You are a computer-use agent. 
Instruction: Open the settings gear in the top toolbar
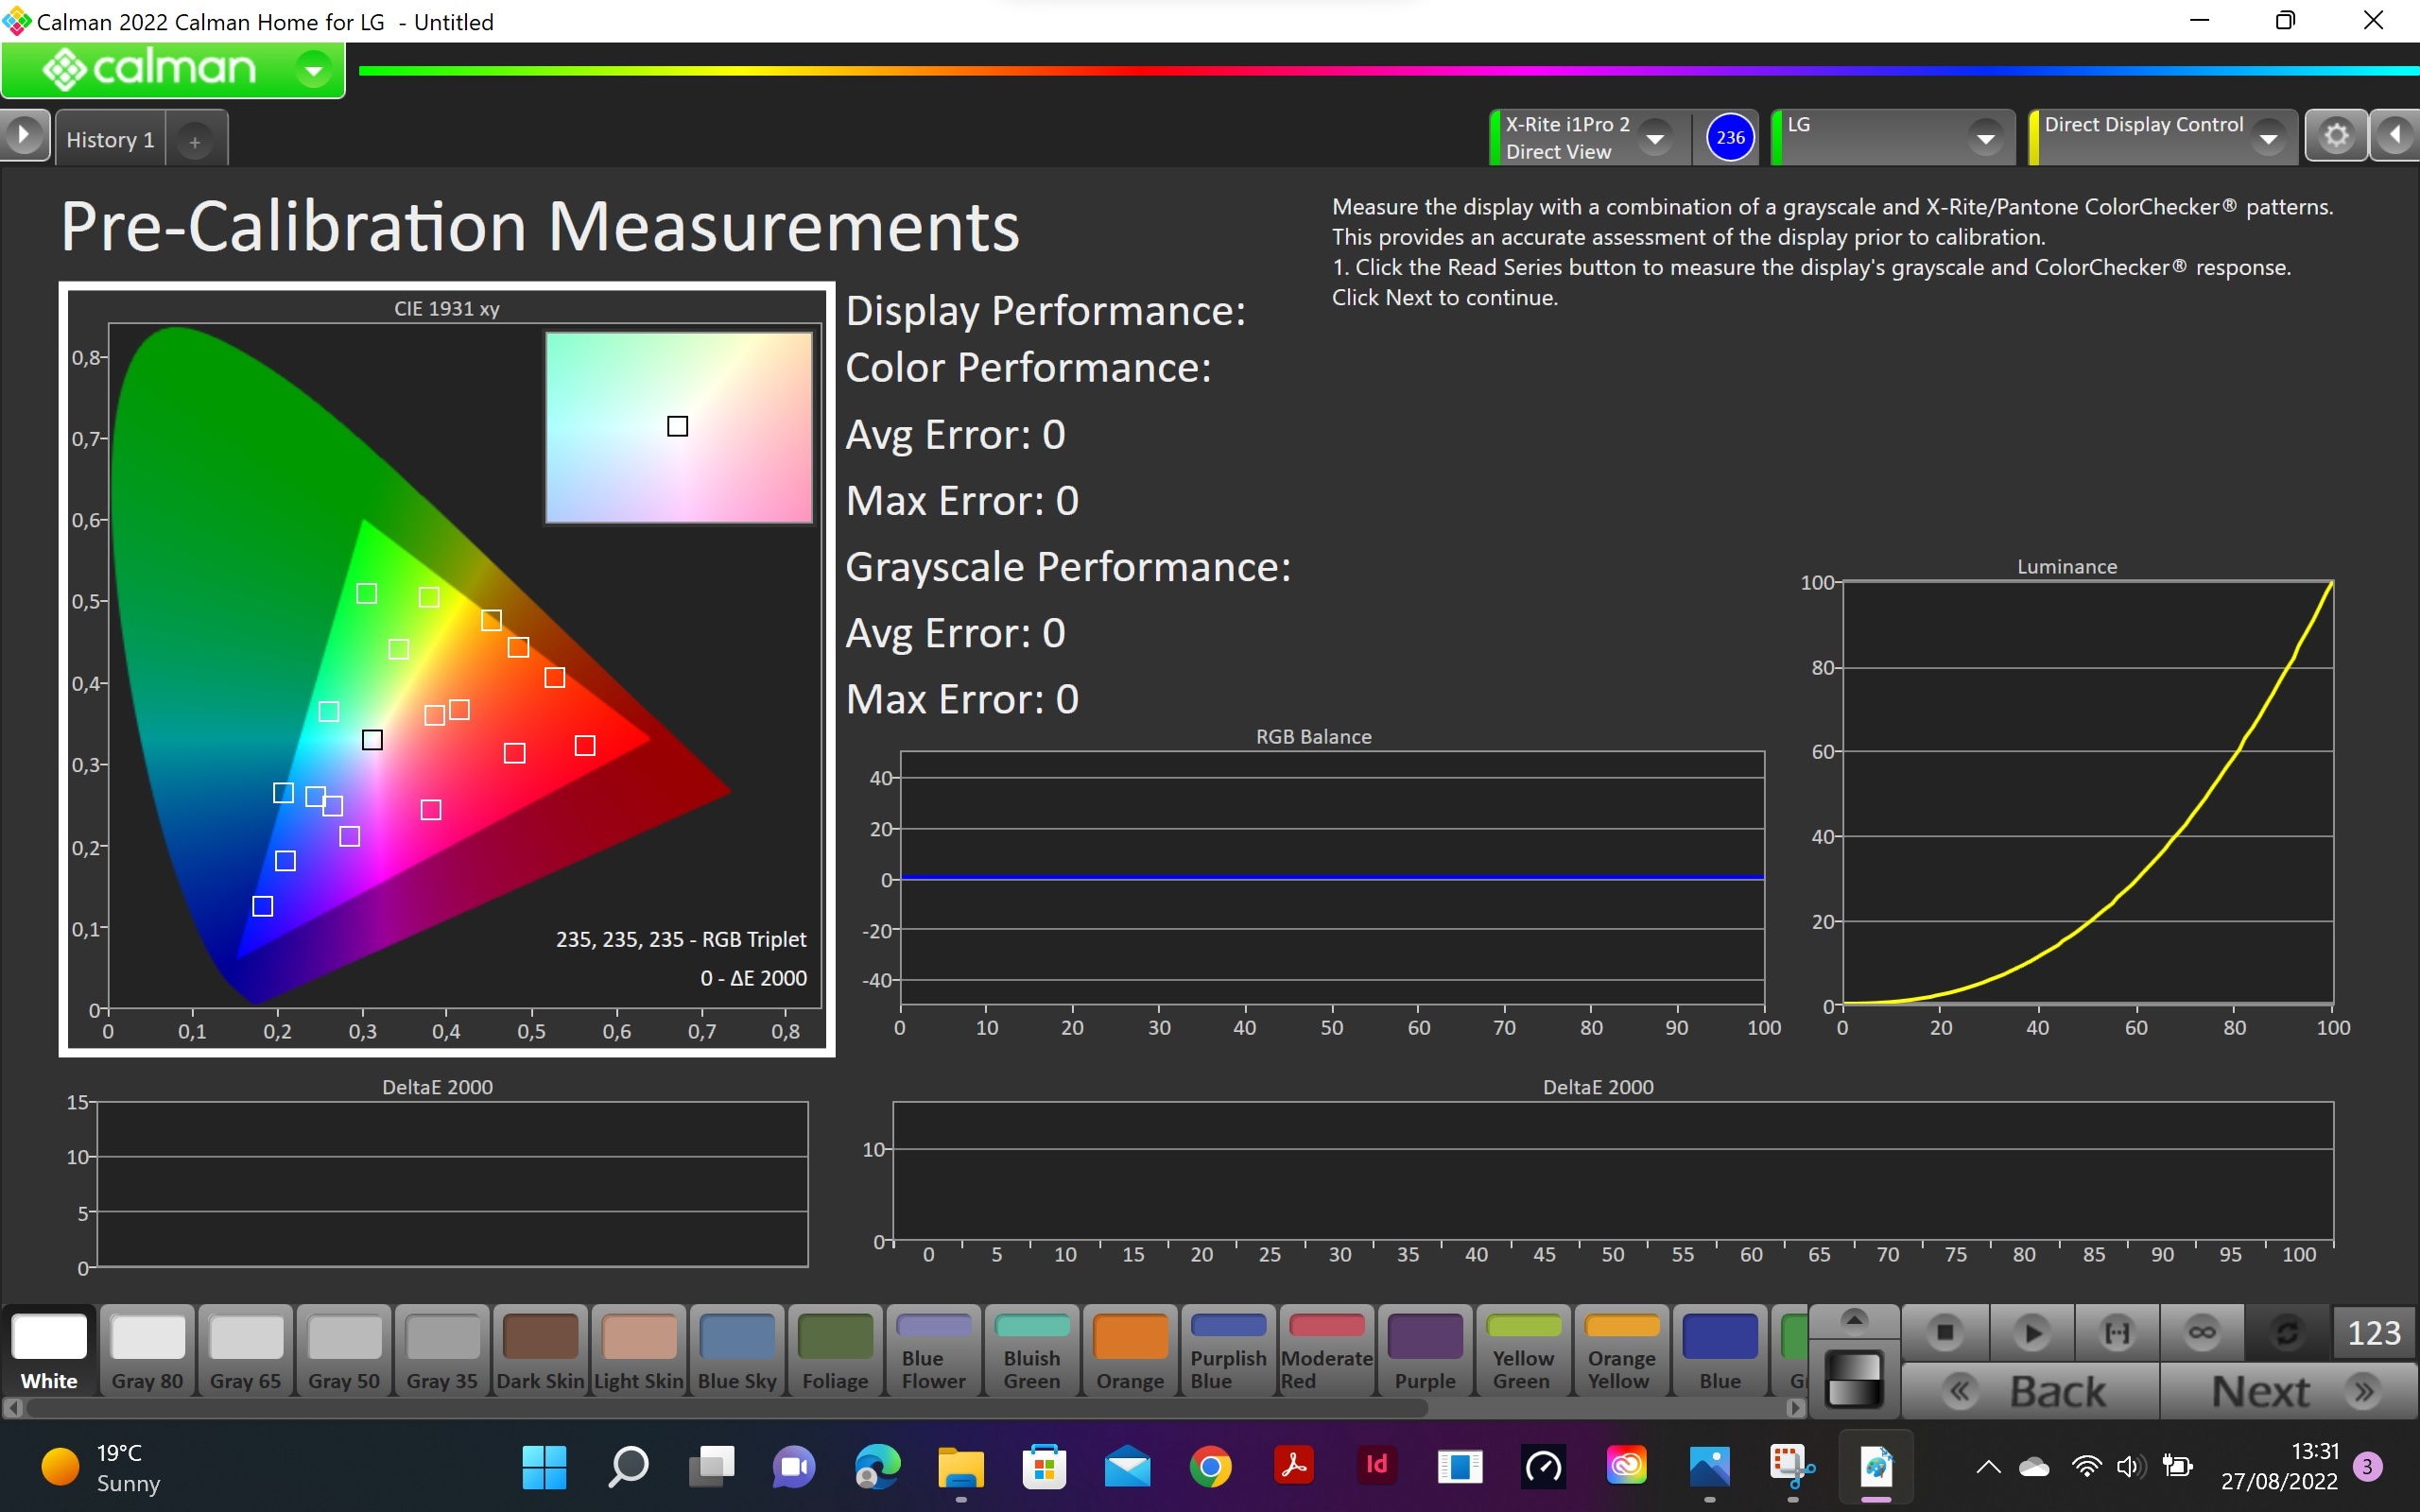point(2335,135)
